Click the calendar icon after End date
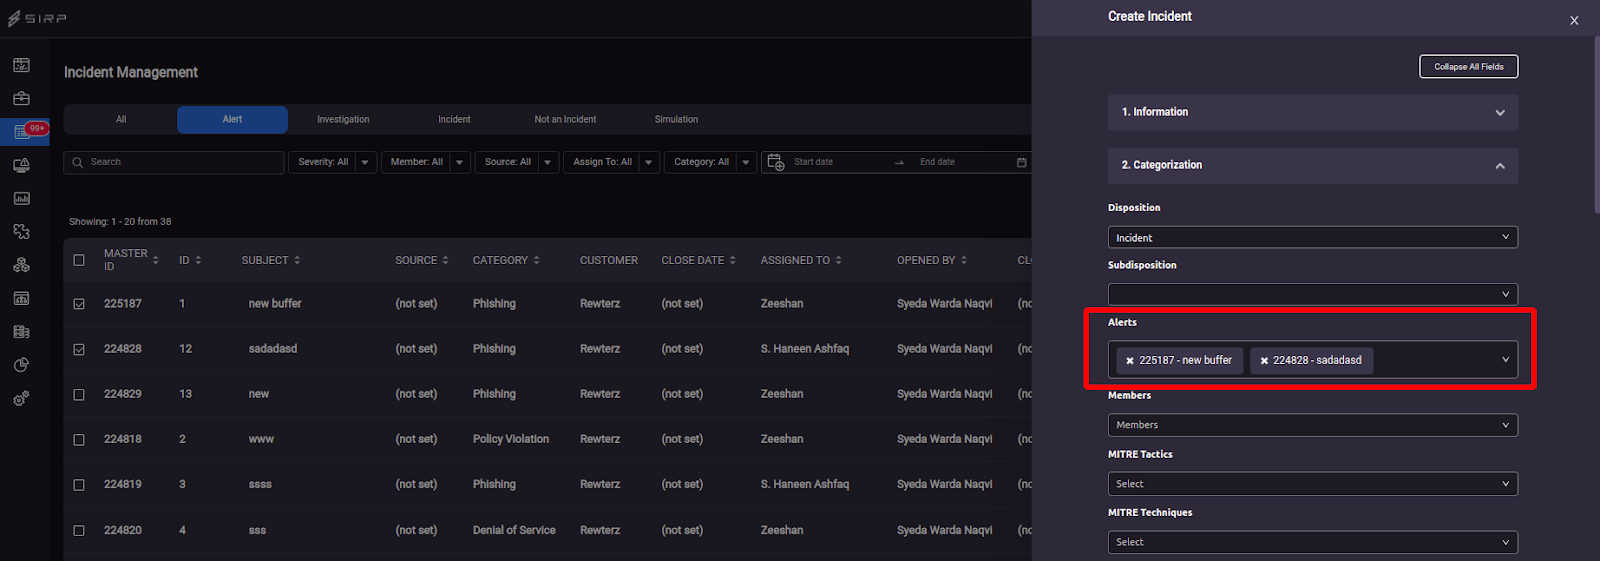Viewport: 1600px width, 561px height. [1021, 162]
